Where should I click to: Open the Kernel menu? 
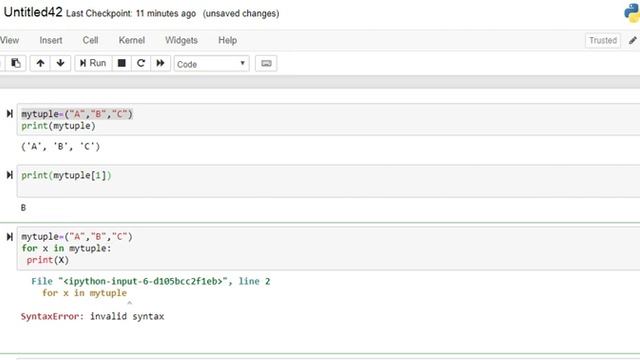(131, 40)
